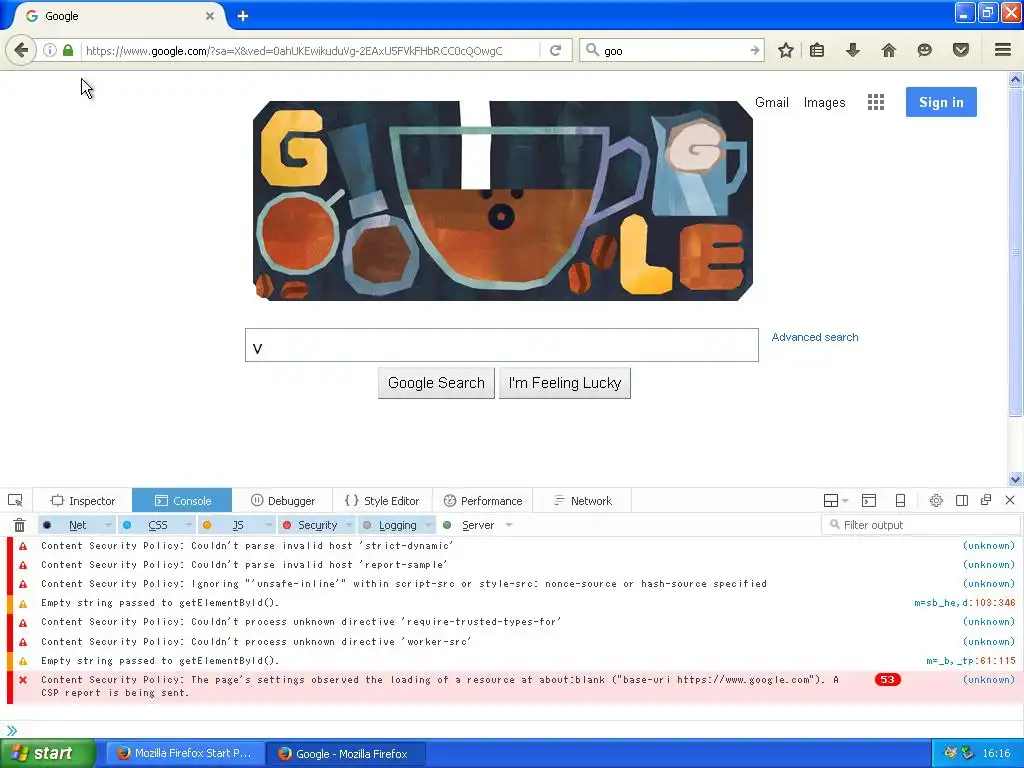Close the developer tools panel
The image size is (1024, 768).
1010,500
